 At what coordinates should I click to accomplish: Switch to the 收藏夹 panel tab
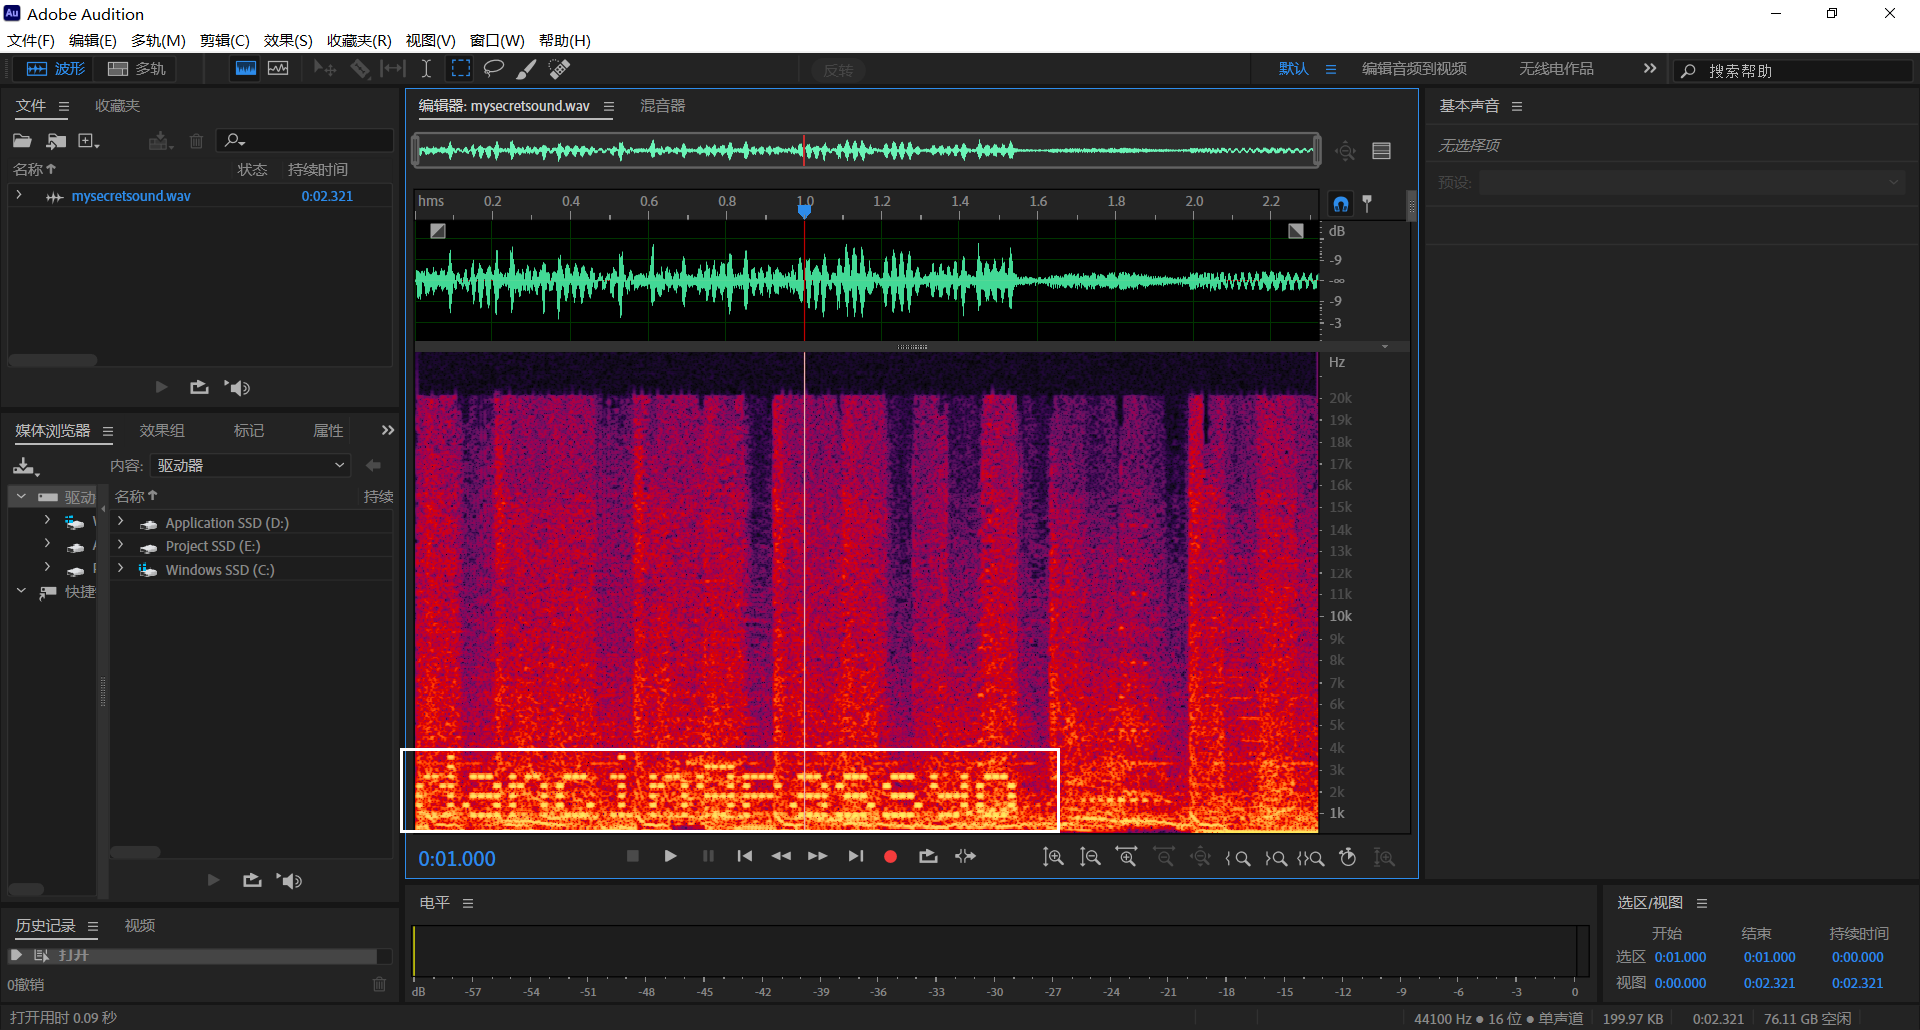tap(117, 106)
